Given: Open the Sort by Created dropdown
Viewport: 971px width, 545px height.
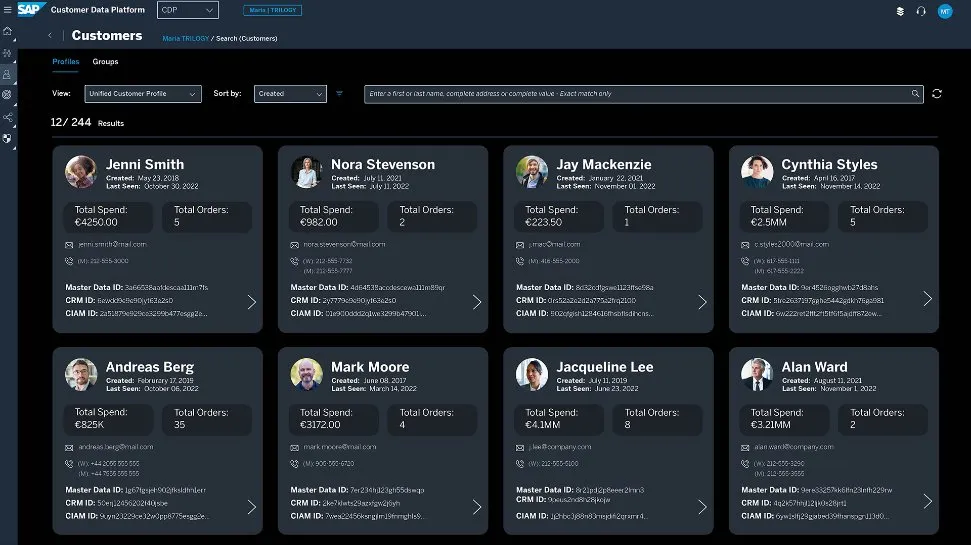Looking at the screenshot, I should tap(290, 94).
